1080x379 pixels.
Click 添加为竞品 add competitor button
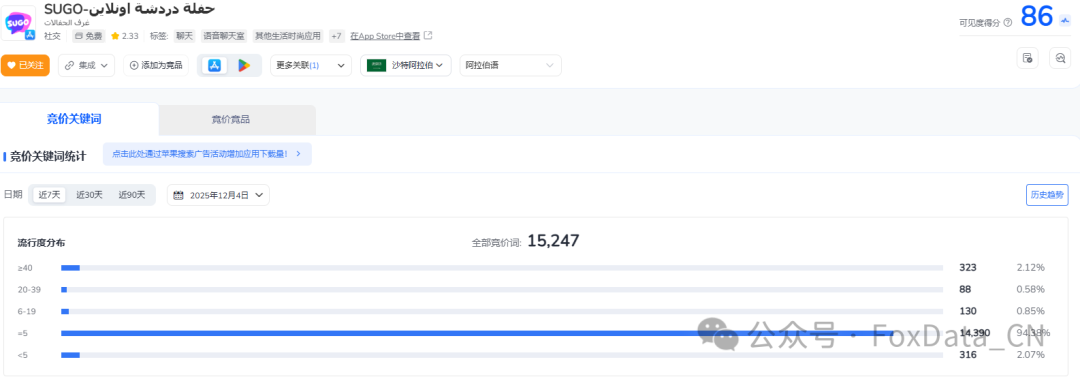point(156,65)
